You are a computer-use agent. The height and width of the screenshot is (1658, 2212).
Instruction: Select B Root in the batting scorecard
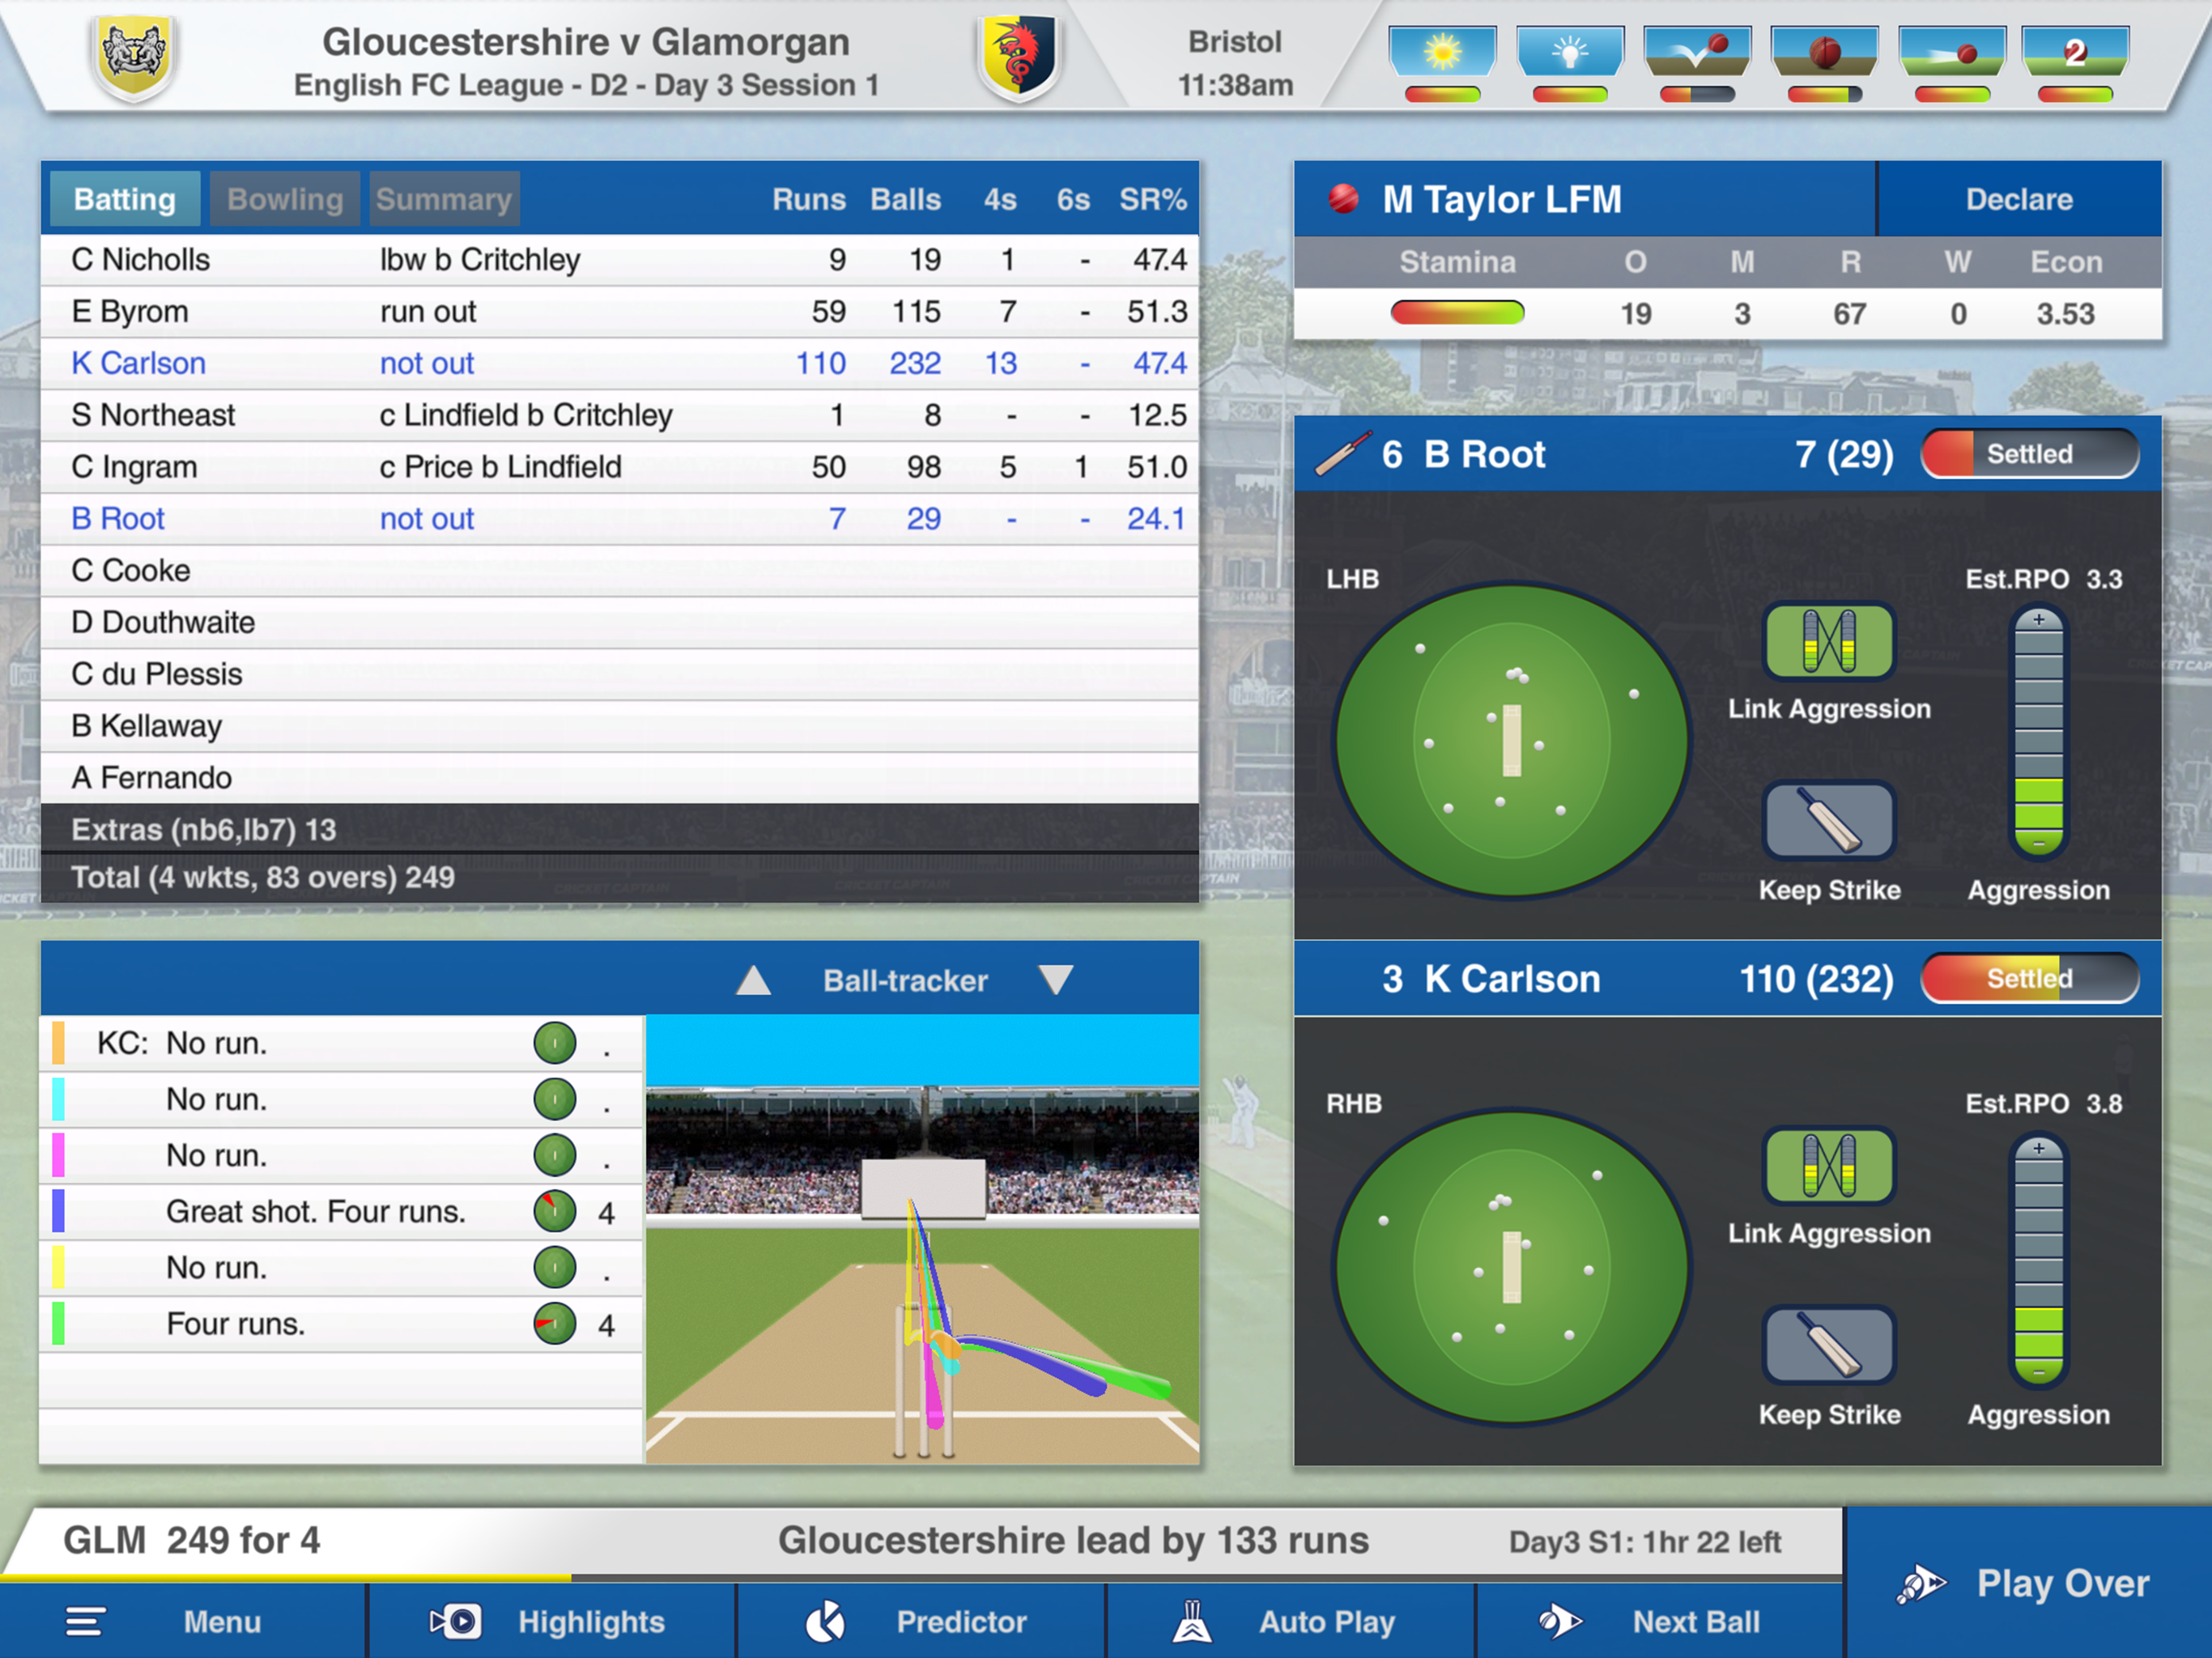[620, 518]
